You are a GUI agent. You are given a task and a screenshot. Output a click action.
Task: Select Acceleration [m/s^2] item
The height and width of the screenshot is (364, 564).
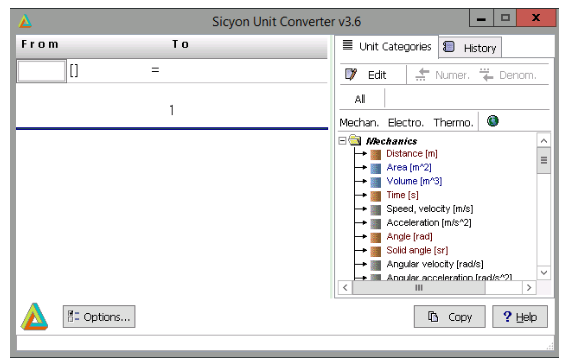(429, 223)
